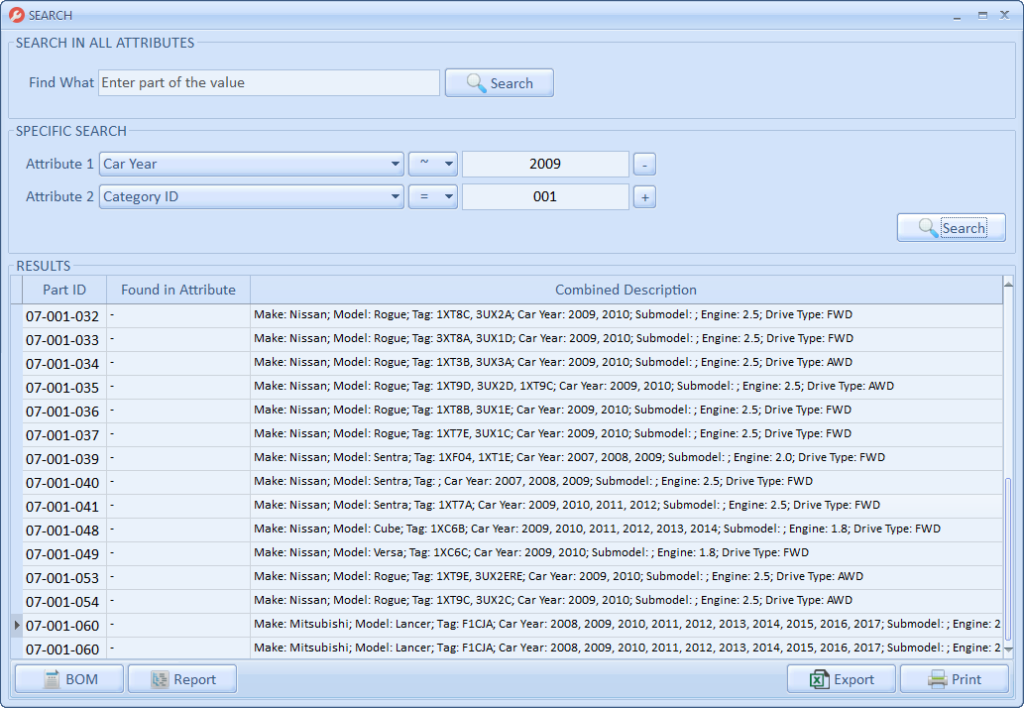Image resolution: width=1024 pixels, height=708 pixels.
Task: Open the Category ID attribute dropdown
Action: point(394,197)
